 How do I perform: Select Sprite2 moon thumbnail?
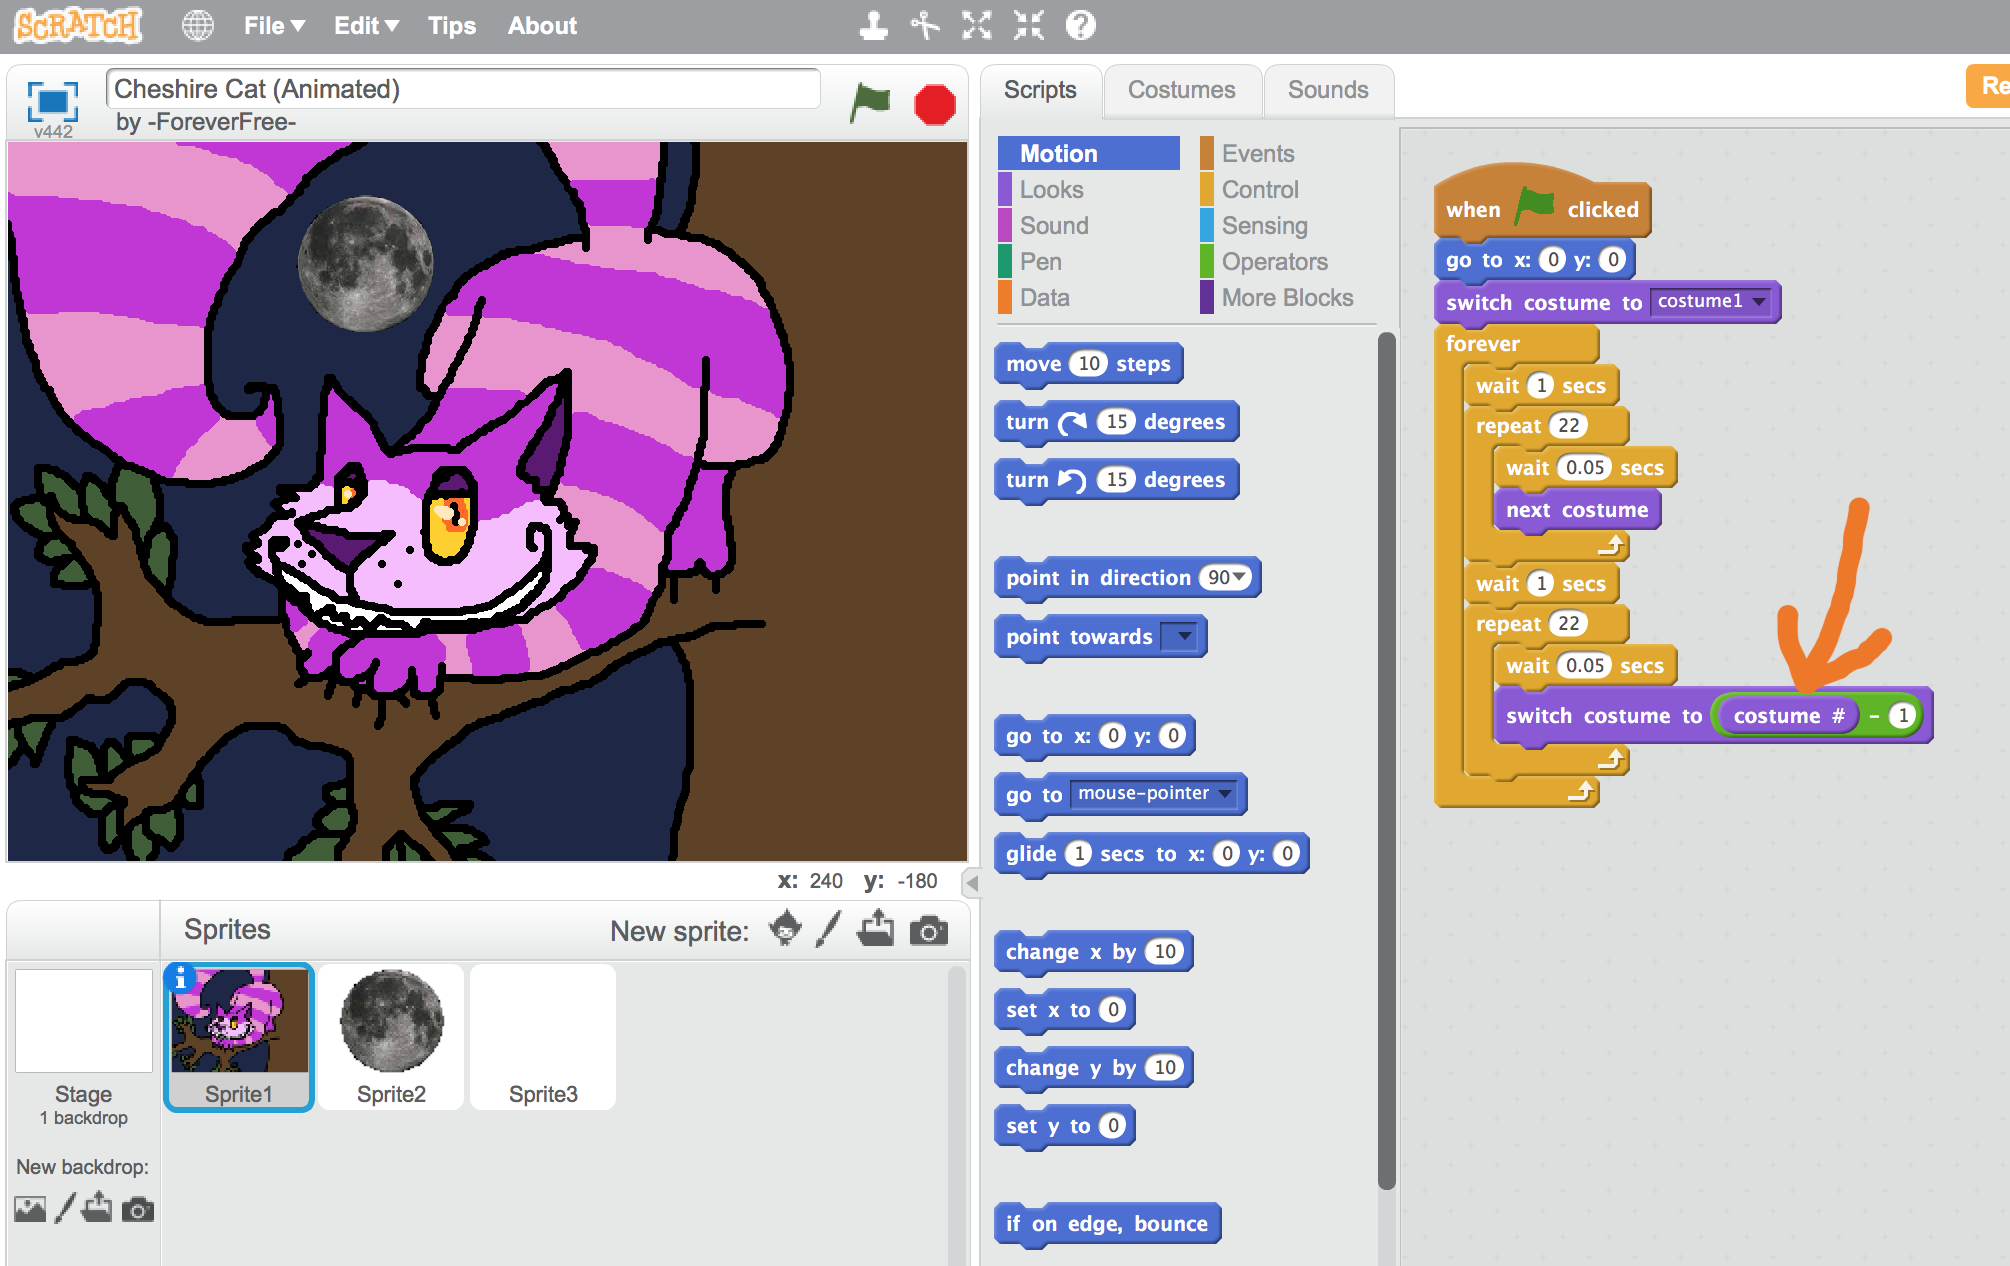point(391,1037)
